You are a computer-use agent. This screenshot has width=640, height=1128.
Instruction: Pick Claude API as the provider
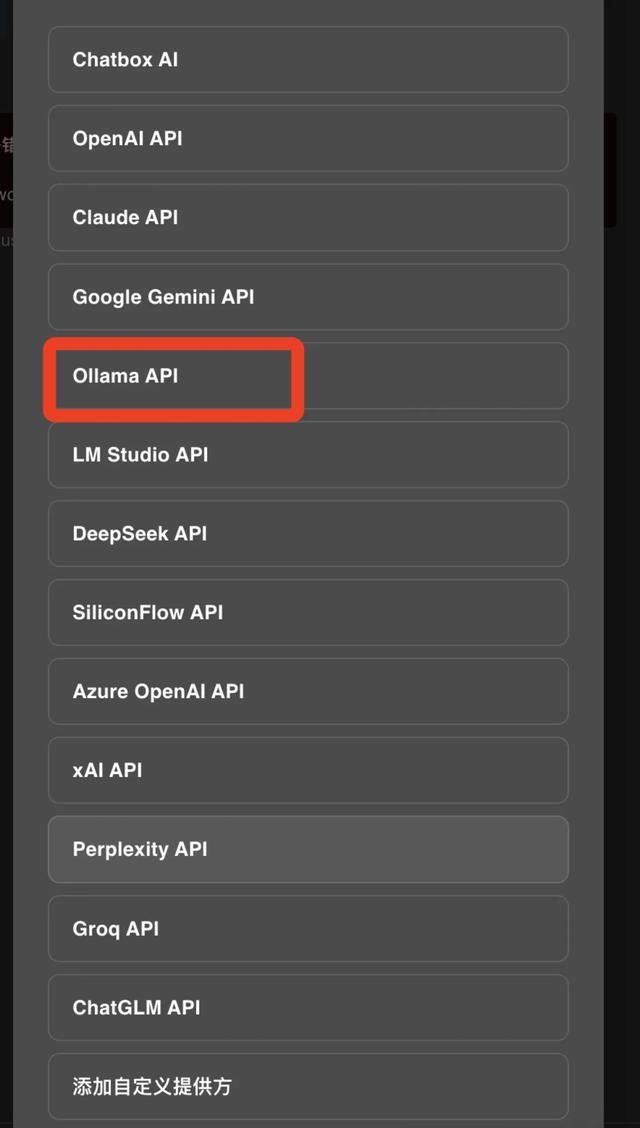(x=308, y=218)
